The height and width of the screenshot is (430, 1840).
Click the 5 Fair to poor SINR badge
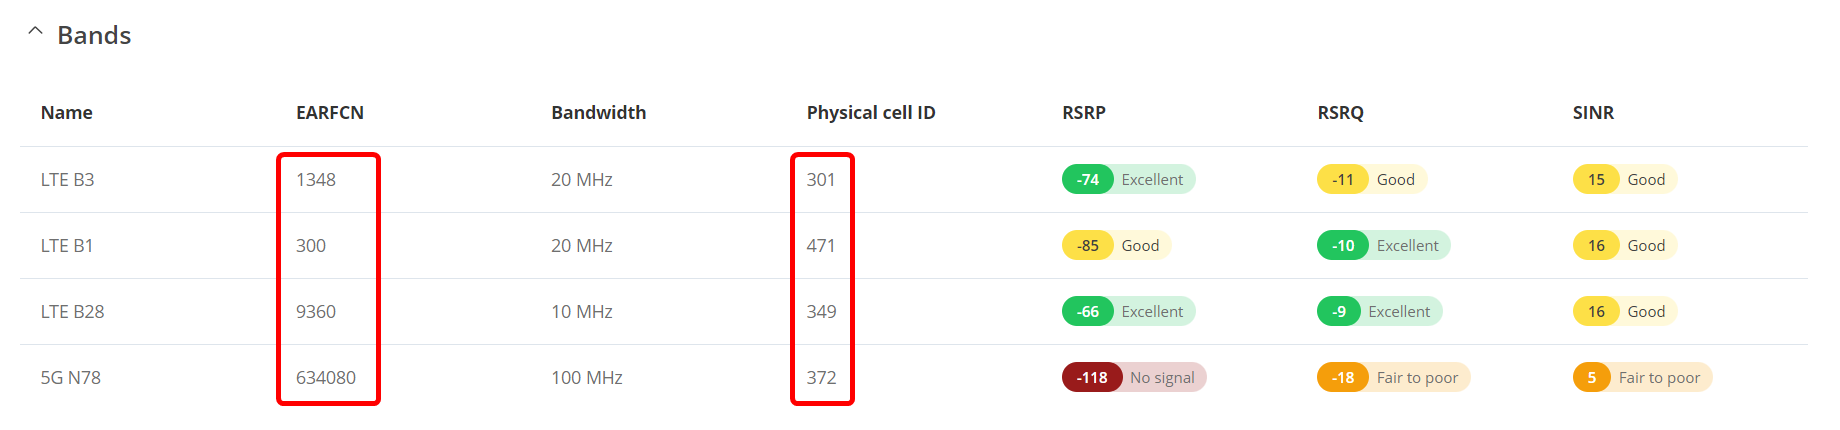[x=1642, y=378]
